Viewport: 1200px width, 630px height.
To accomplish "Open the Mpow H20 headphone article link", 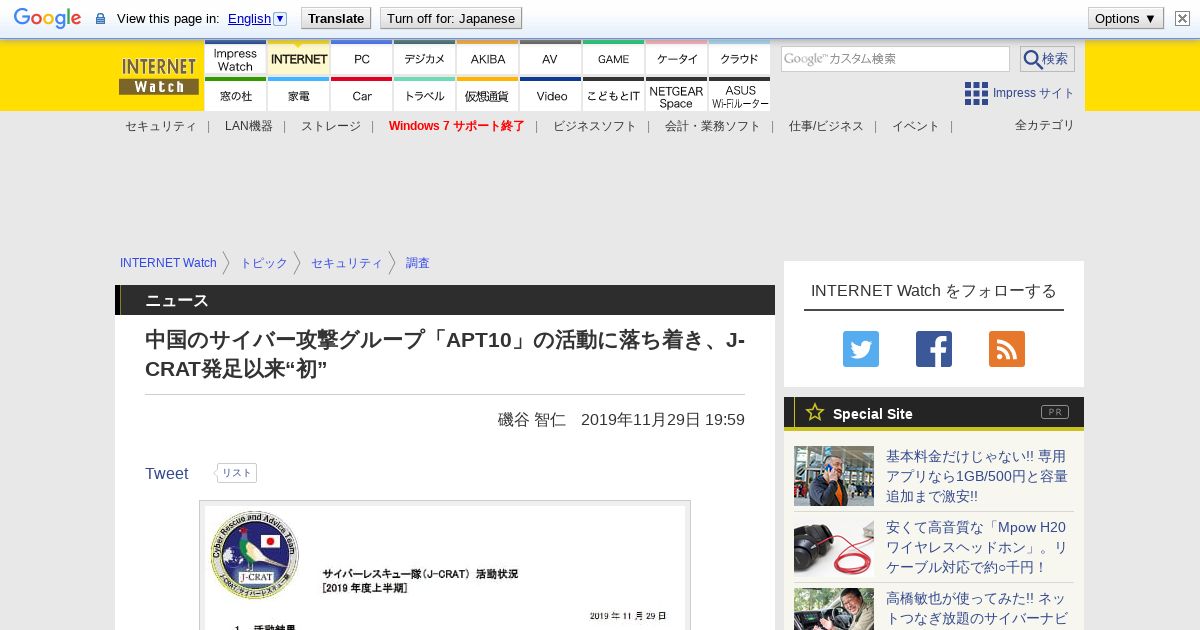I will 976,547.
